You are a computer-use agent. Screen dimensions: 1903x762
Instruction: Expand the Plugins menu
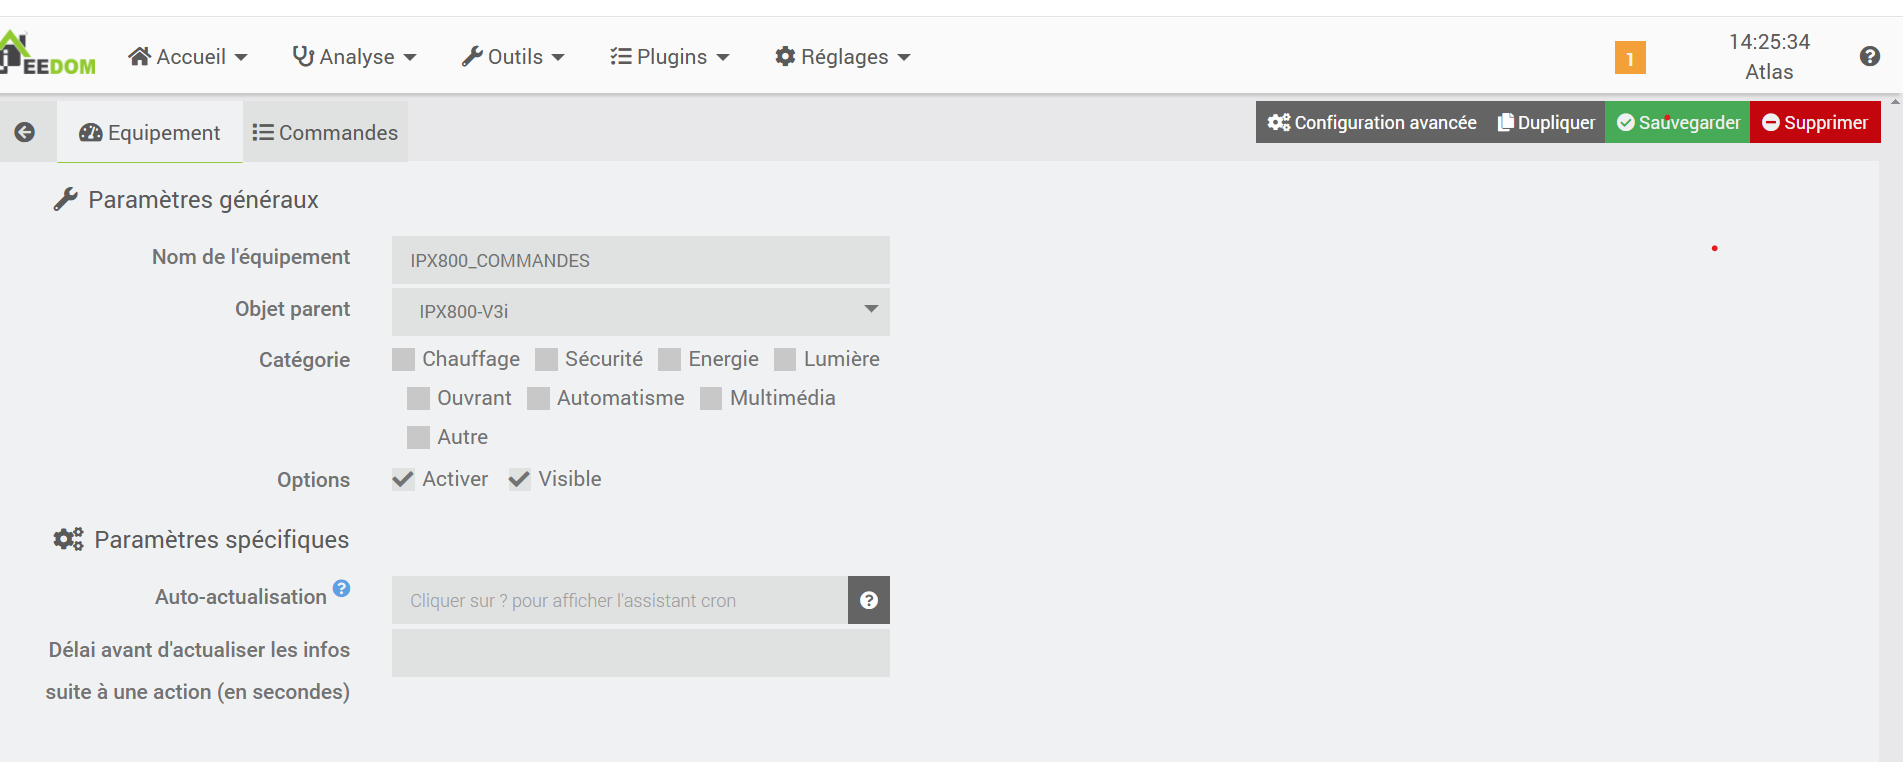(670, 57)
